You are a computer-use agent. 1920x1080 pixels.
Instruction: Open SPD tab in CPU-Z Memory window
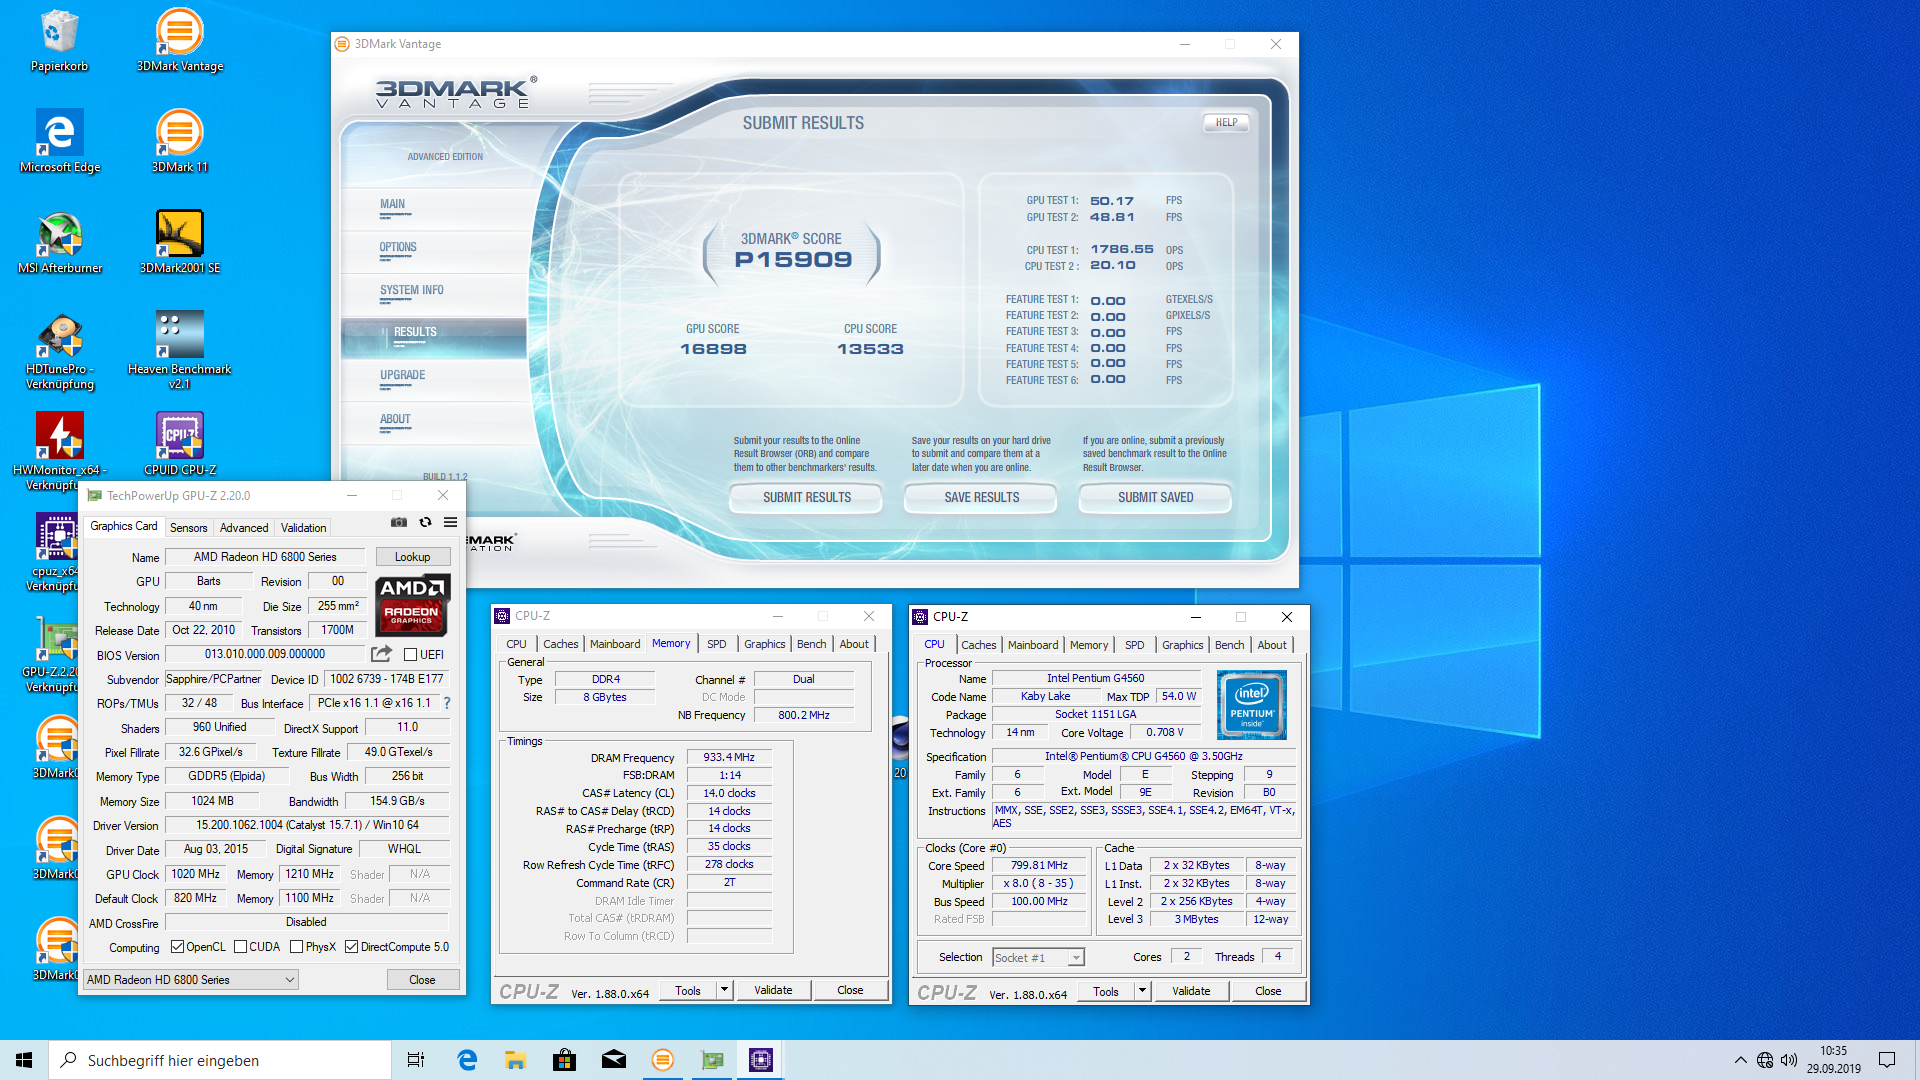717,644
